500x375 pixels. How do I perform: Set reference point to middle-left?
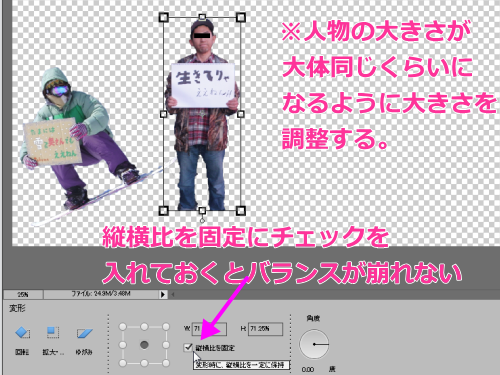coord(123,345)
